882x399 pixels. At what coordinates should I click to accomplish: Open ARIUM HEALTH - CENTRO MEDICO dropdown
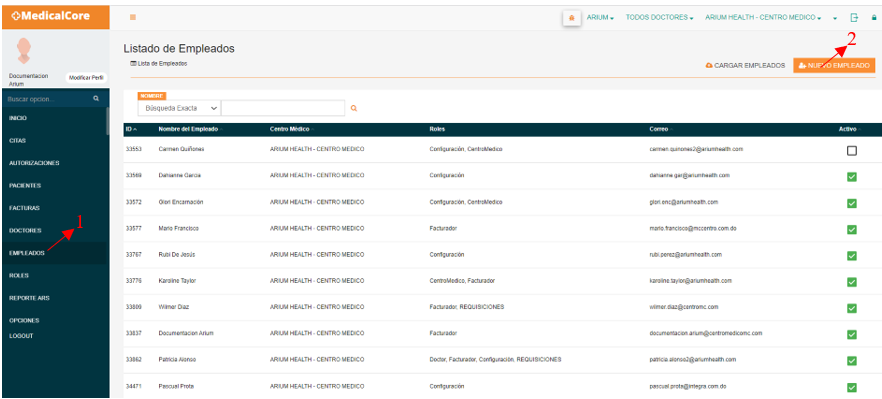pos(763,18)
